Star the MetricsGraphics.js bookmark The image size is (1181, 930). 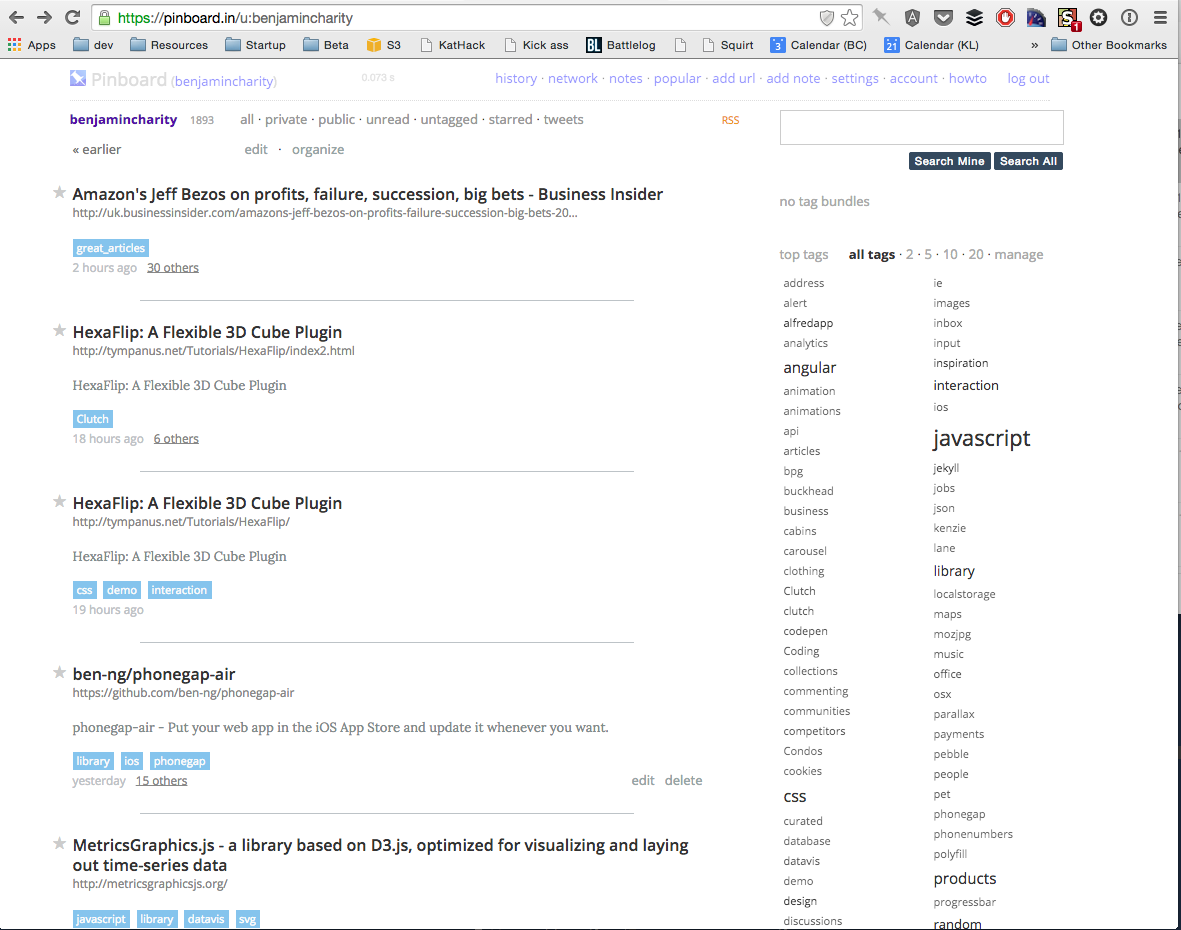(x=60, y=843)
